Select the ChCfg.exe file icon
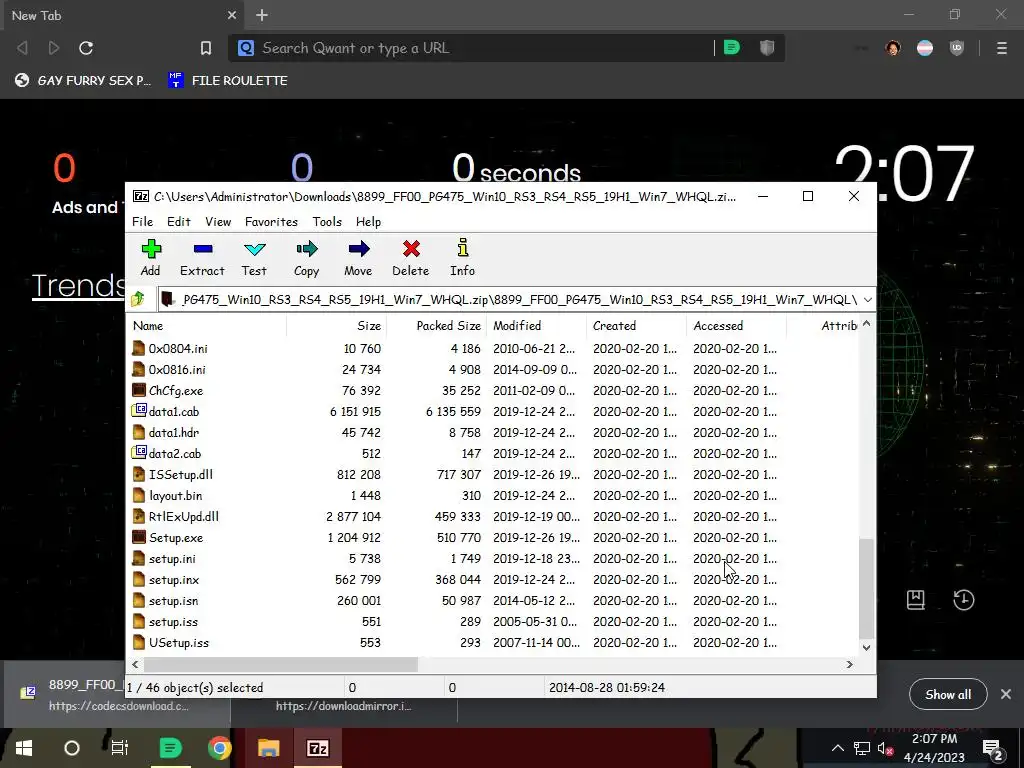 click(x=138, y=390)
